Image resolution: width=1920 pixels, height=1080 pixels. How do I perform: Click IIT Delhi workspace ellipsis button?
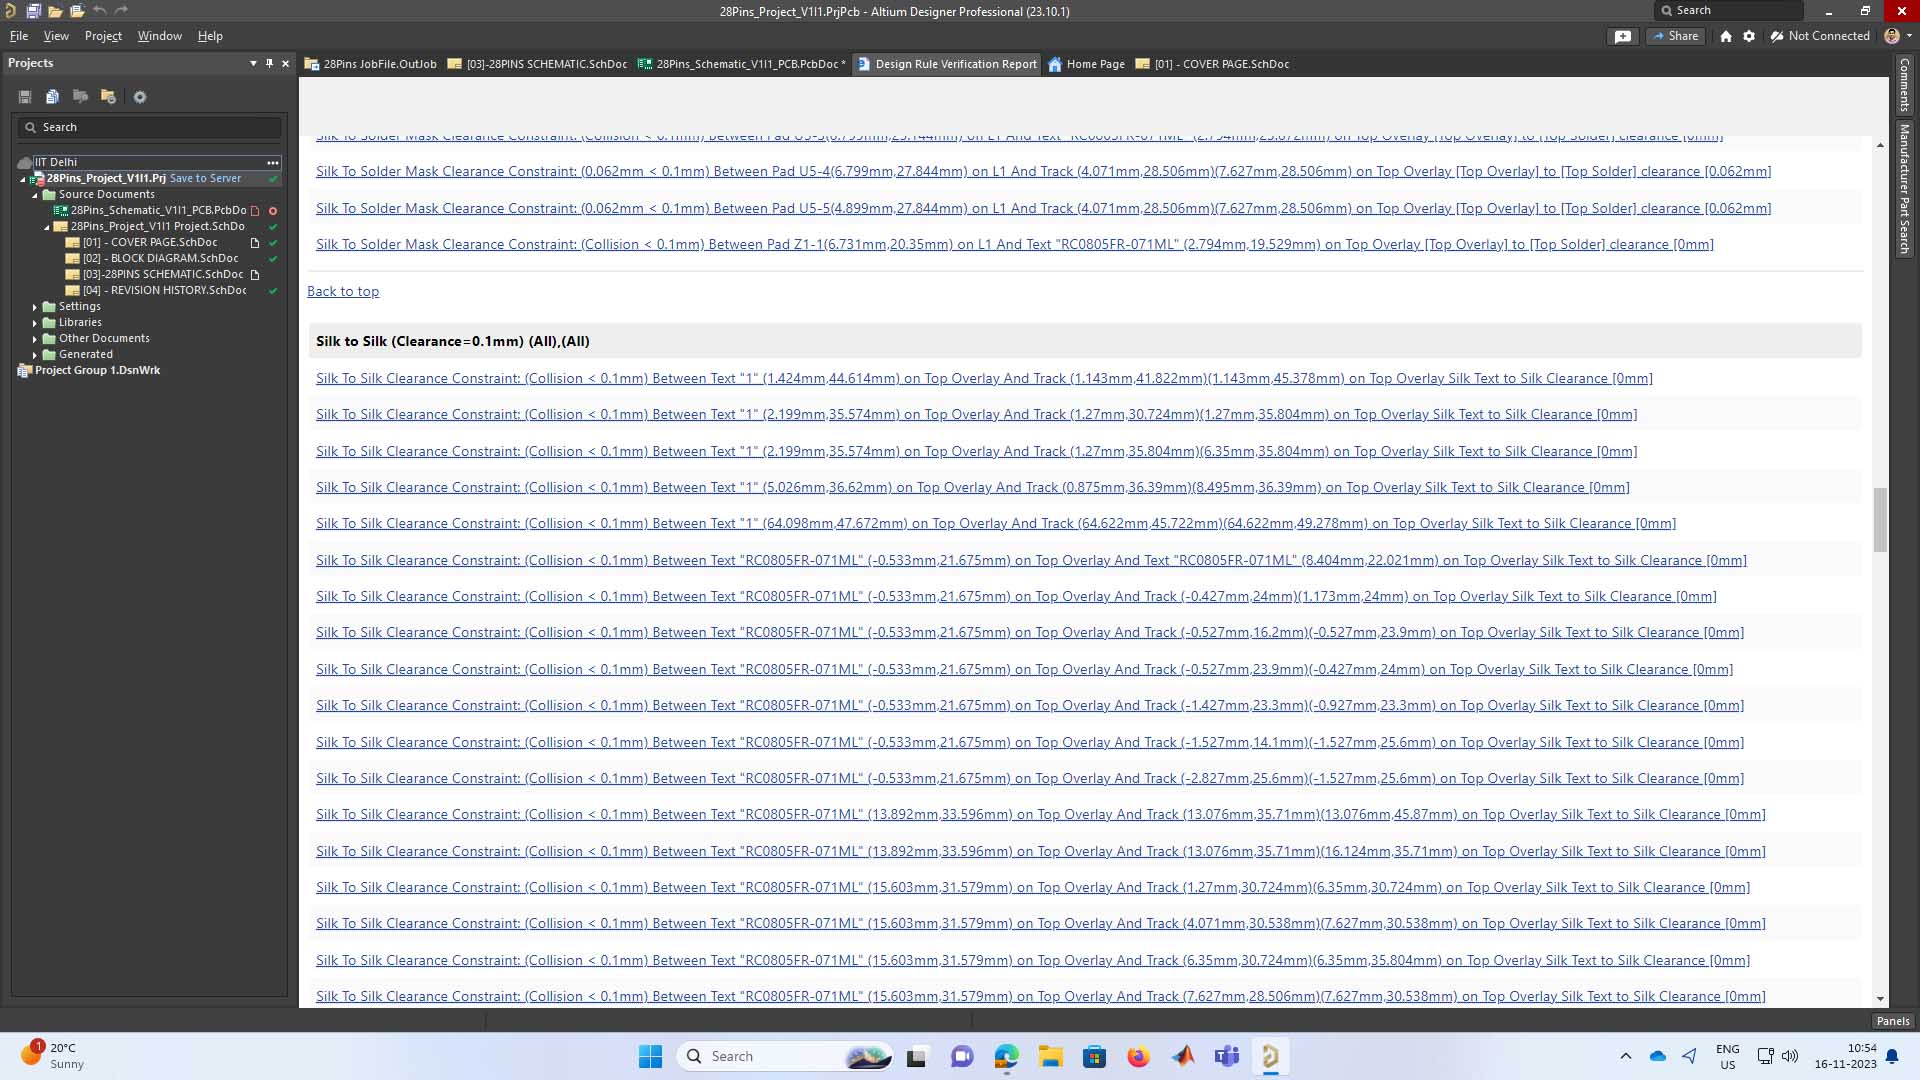(272, 162)
